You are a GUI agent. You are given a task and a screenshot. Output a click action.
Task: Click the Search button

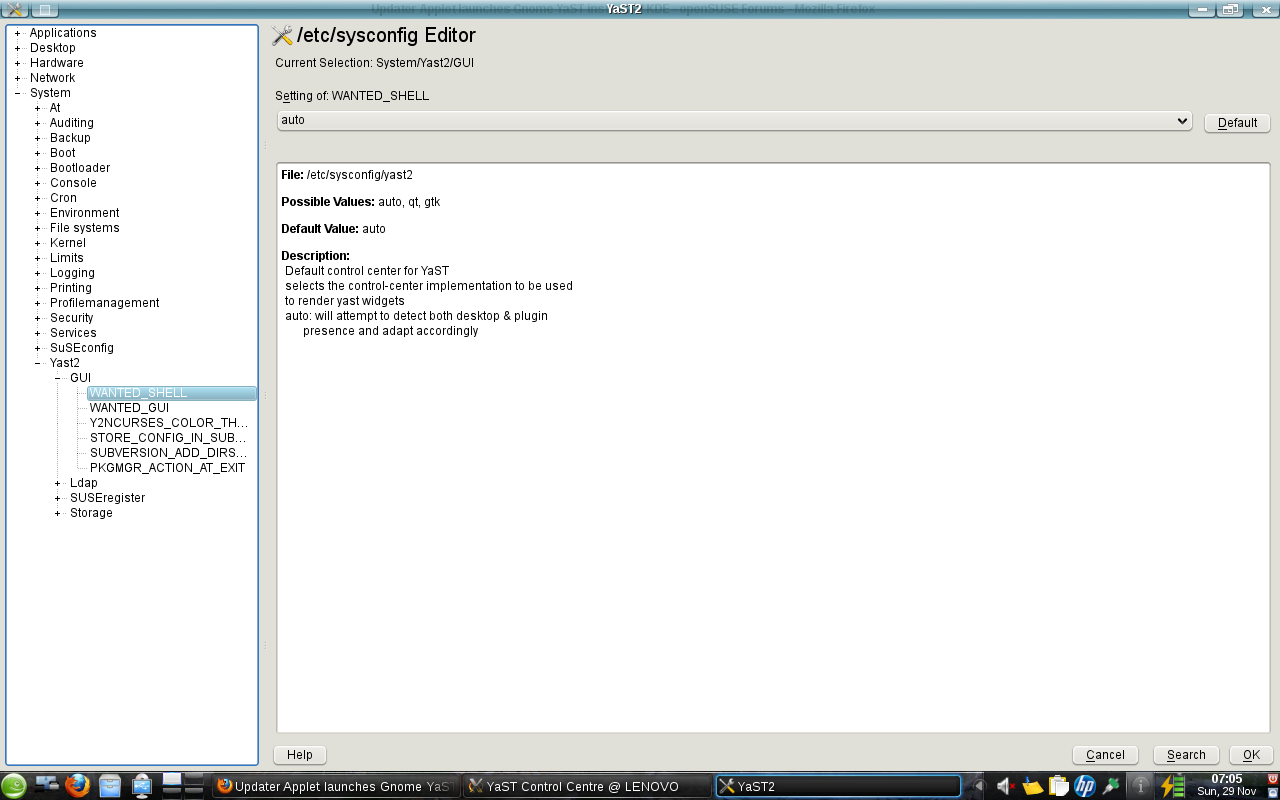click(x=1186, y=755)
